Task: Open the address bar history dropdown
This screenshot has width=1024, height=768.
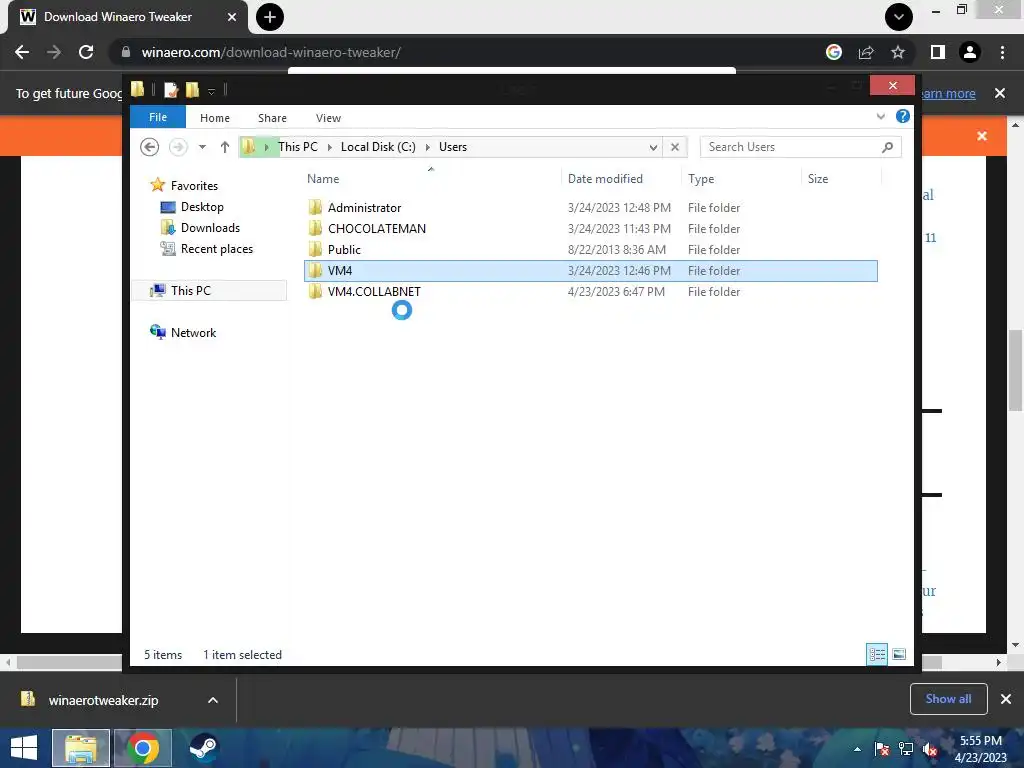Action: click(653, 147)
